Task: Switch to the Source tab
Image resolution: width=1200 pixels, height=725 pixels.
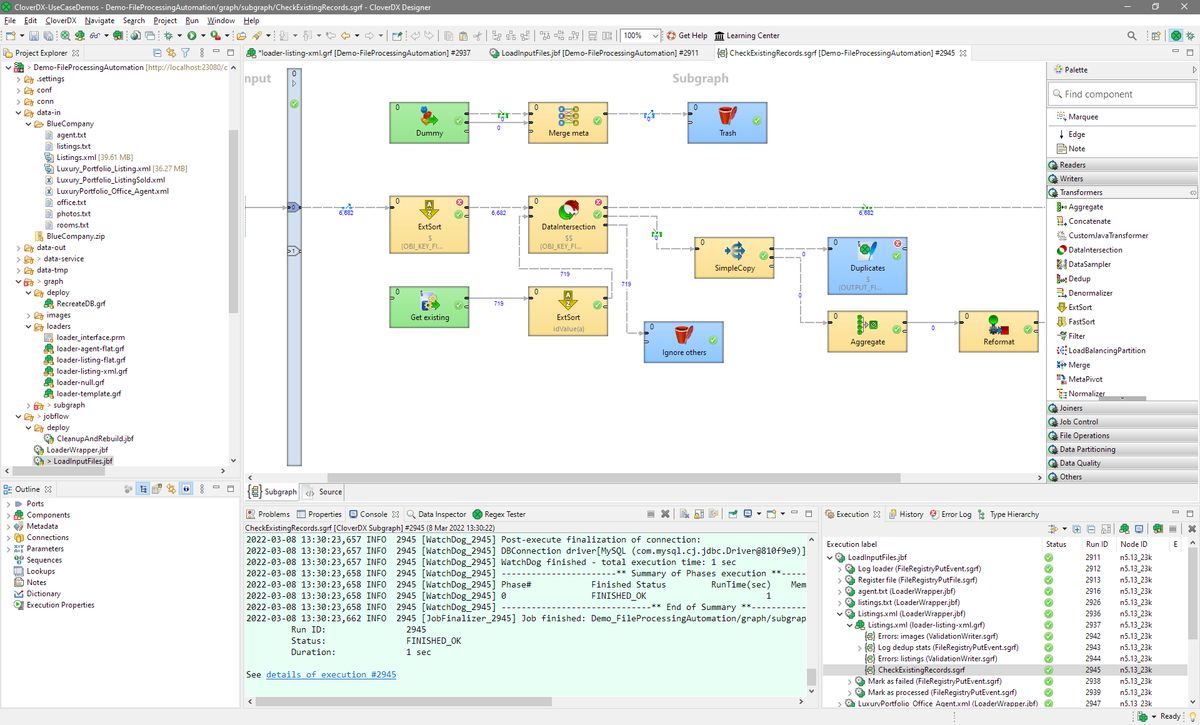Action: coord(331,491)
